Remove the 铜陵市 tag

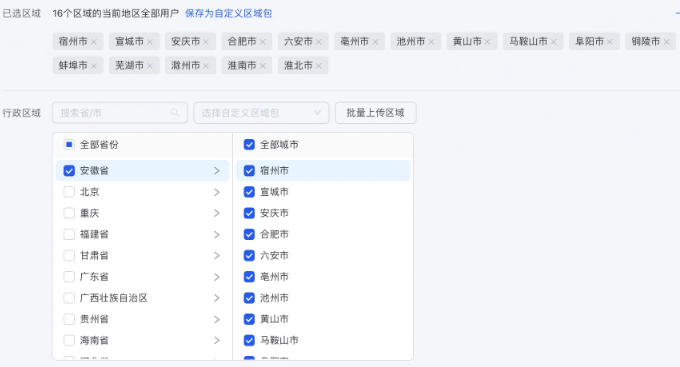tap(667, 42)
